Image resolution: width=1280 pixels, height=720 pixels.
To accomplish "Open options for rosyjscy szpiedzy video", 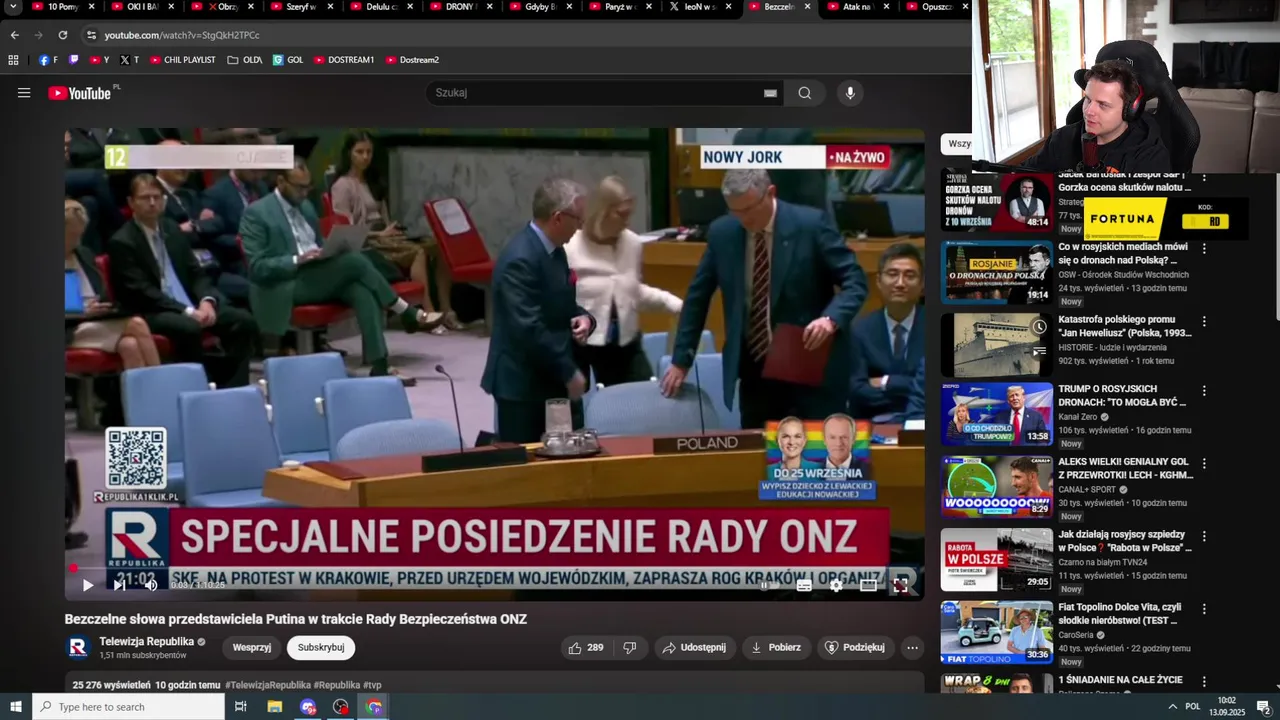I will [1204, 536].
